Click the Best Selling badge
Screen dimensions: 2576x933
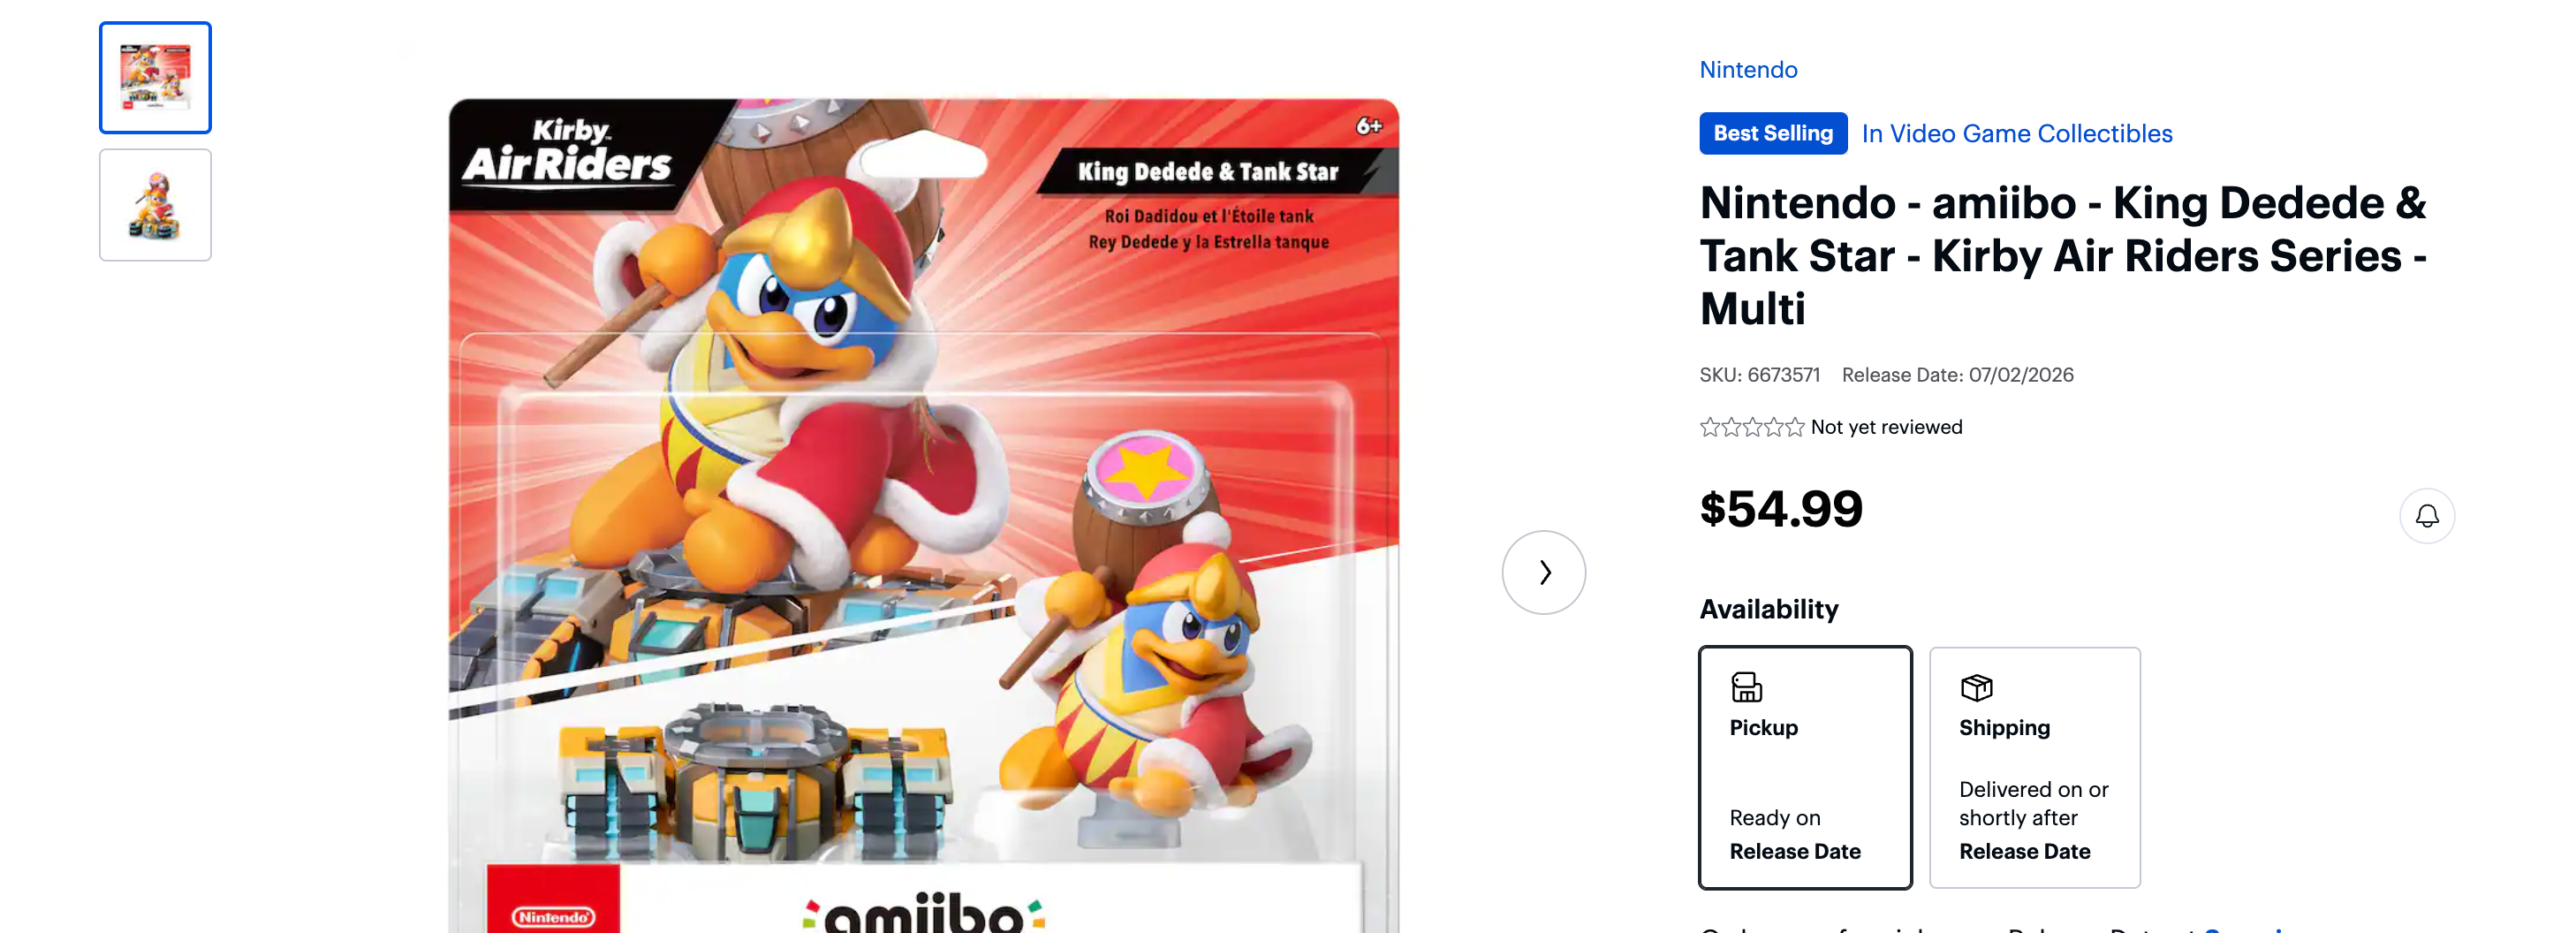point(1772,134)
